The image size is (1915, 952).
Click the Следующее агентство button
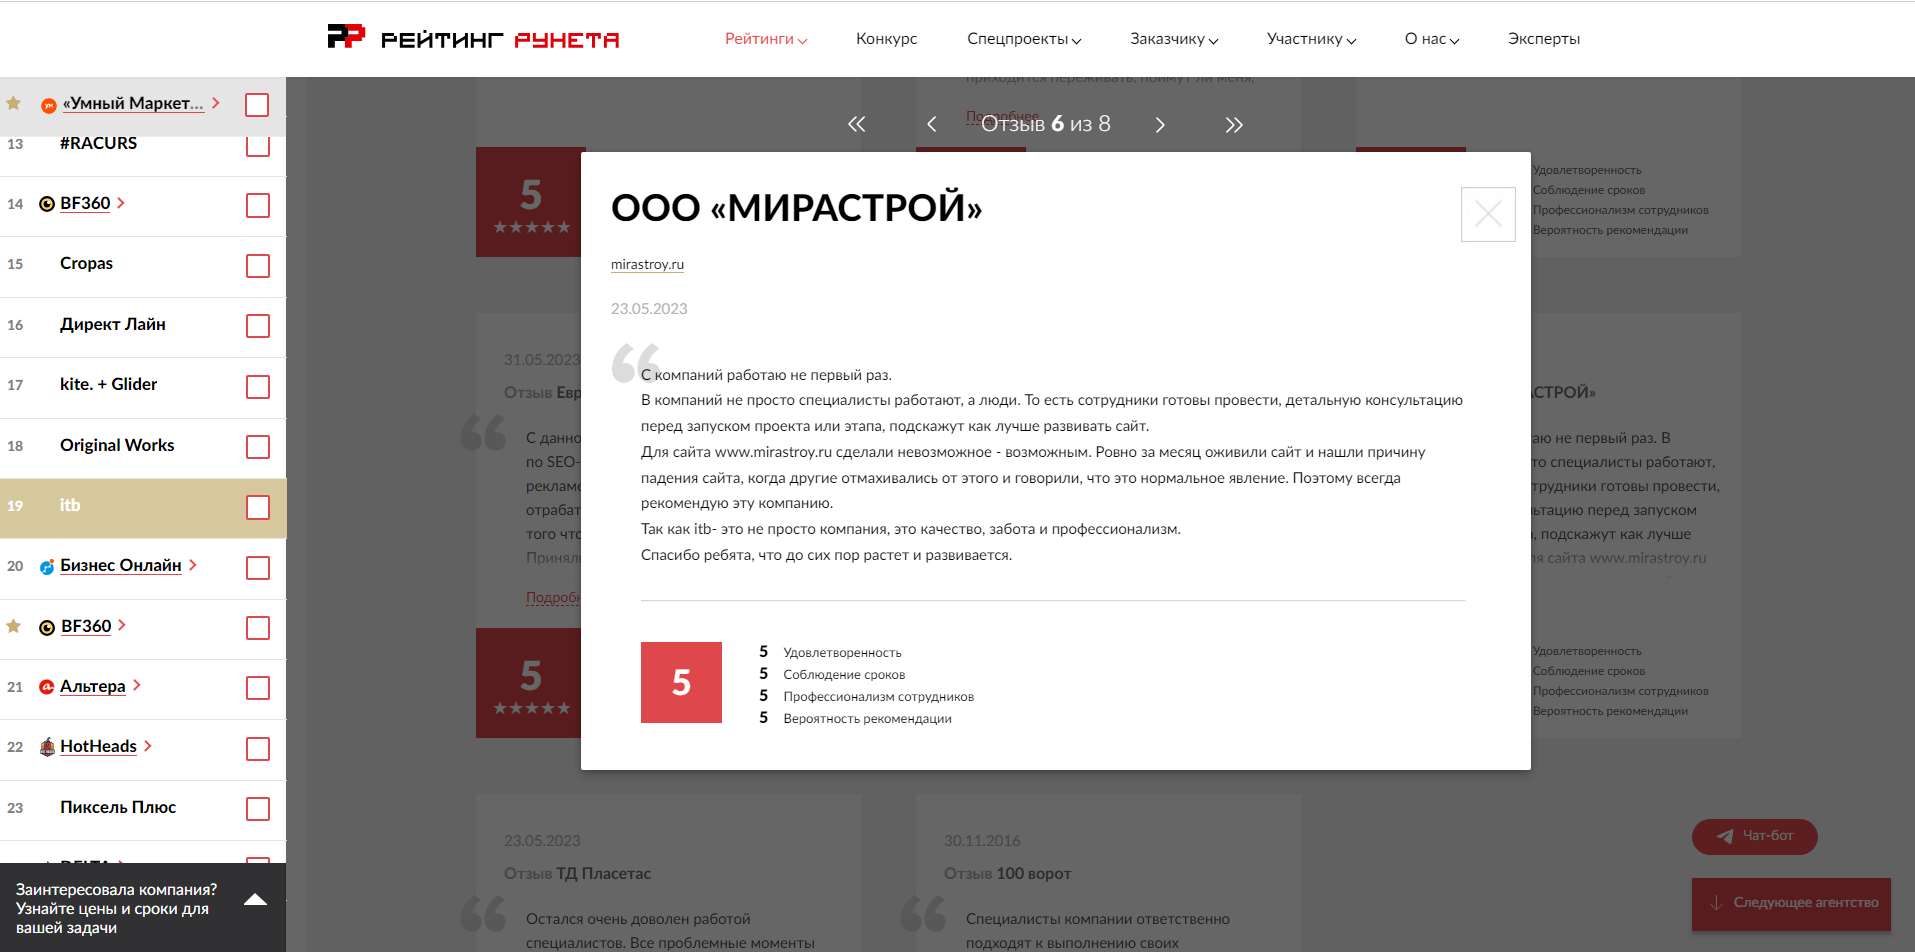tap(1791, 903)
